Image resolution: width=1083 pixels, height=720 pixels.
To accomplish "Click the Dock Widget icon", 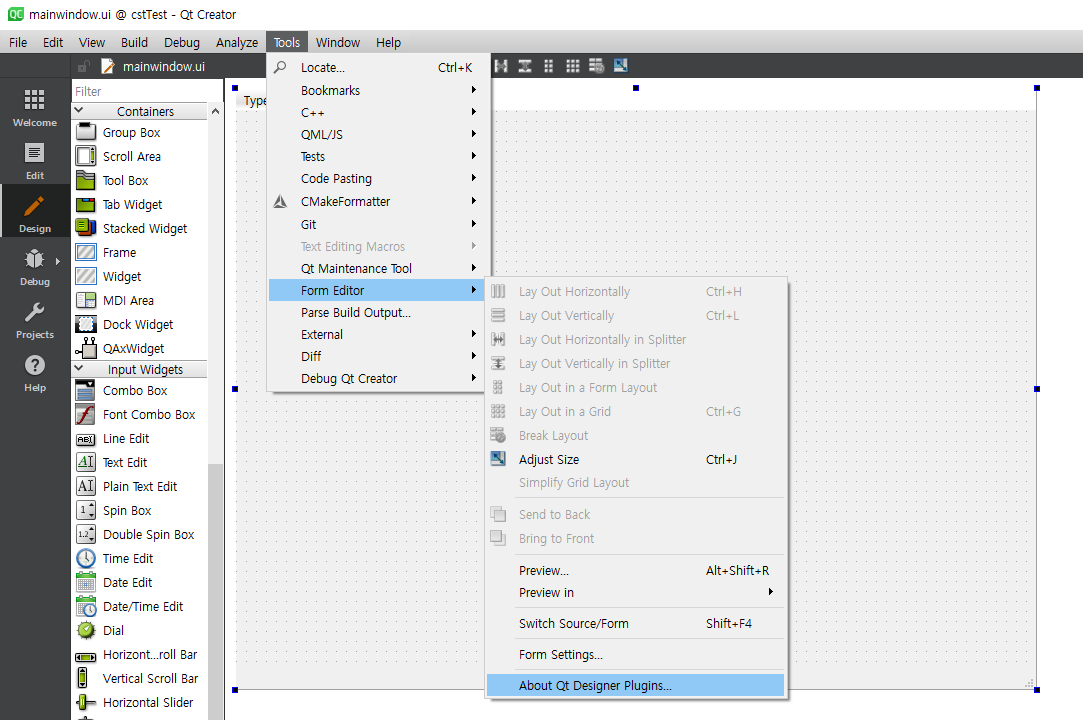I will point(86,324).
